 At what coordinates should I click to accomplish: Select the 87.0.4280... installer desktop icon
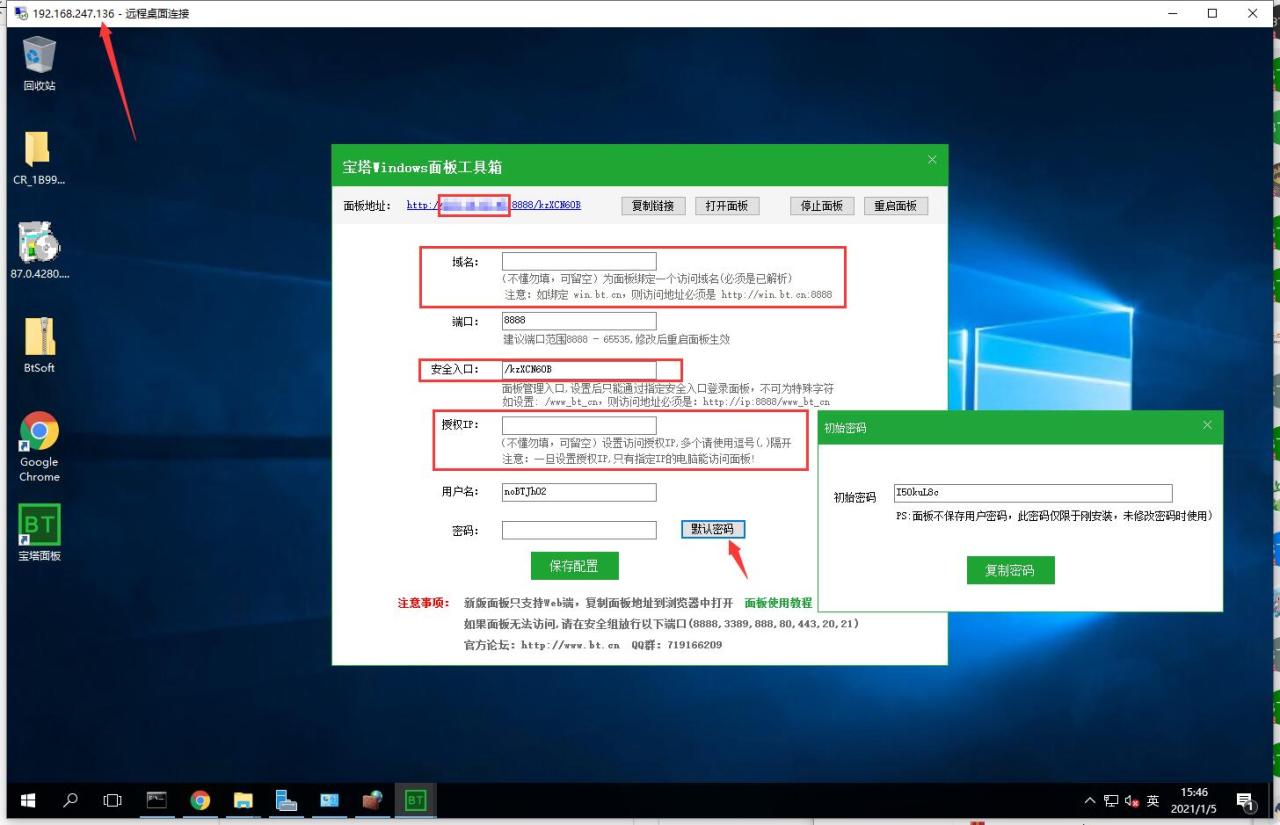pos(39,251)
